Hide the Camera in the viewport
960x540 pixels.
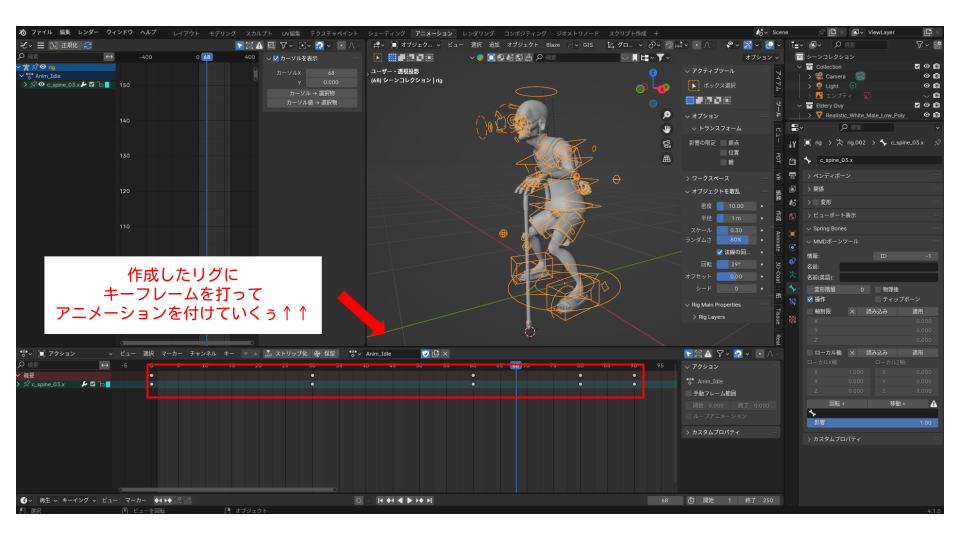(926, 76)
